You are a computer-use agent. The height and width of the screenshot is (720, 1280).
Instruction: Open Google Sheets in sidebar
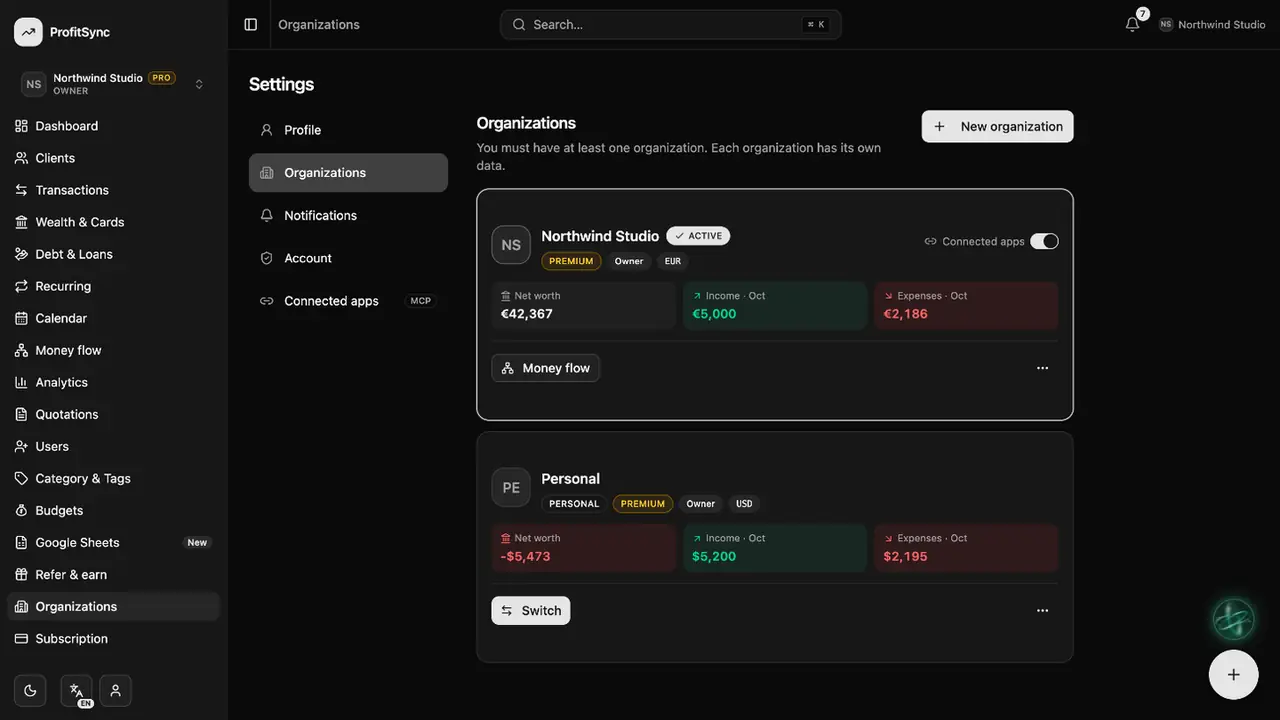113,542
